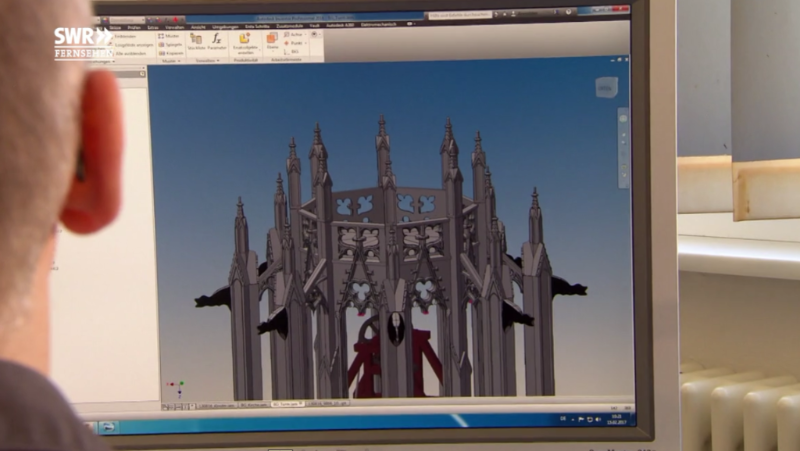Click the Parameter fx icon
The image size is (800, 451).
pos(216,41)
